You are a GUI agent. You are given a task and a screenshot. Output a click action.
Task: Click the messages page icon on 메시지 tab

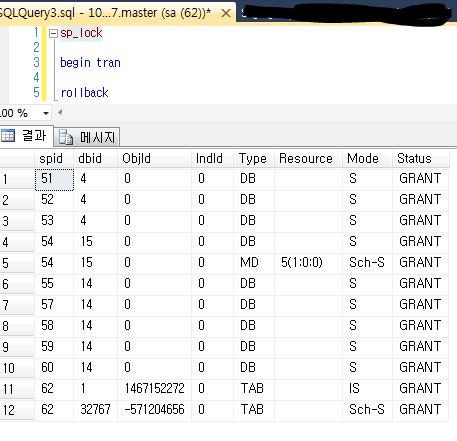click(66, 137)
